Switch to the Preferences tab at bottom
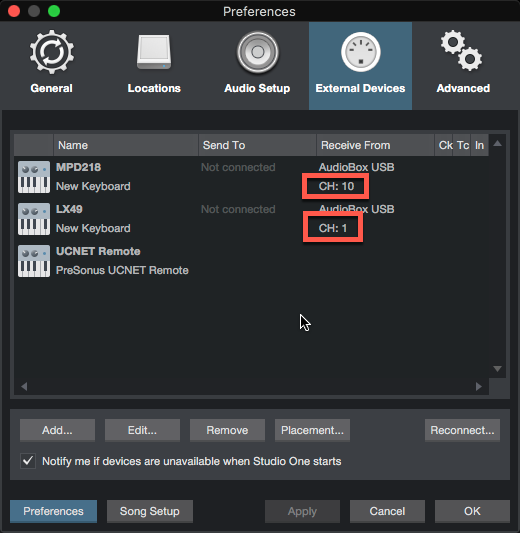The image size is (520, 533). [x=53, y=511]
